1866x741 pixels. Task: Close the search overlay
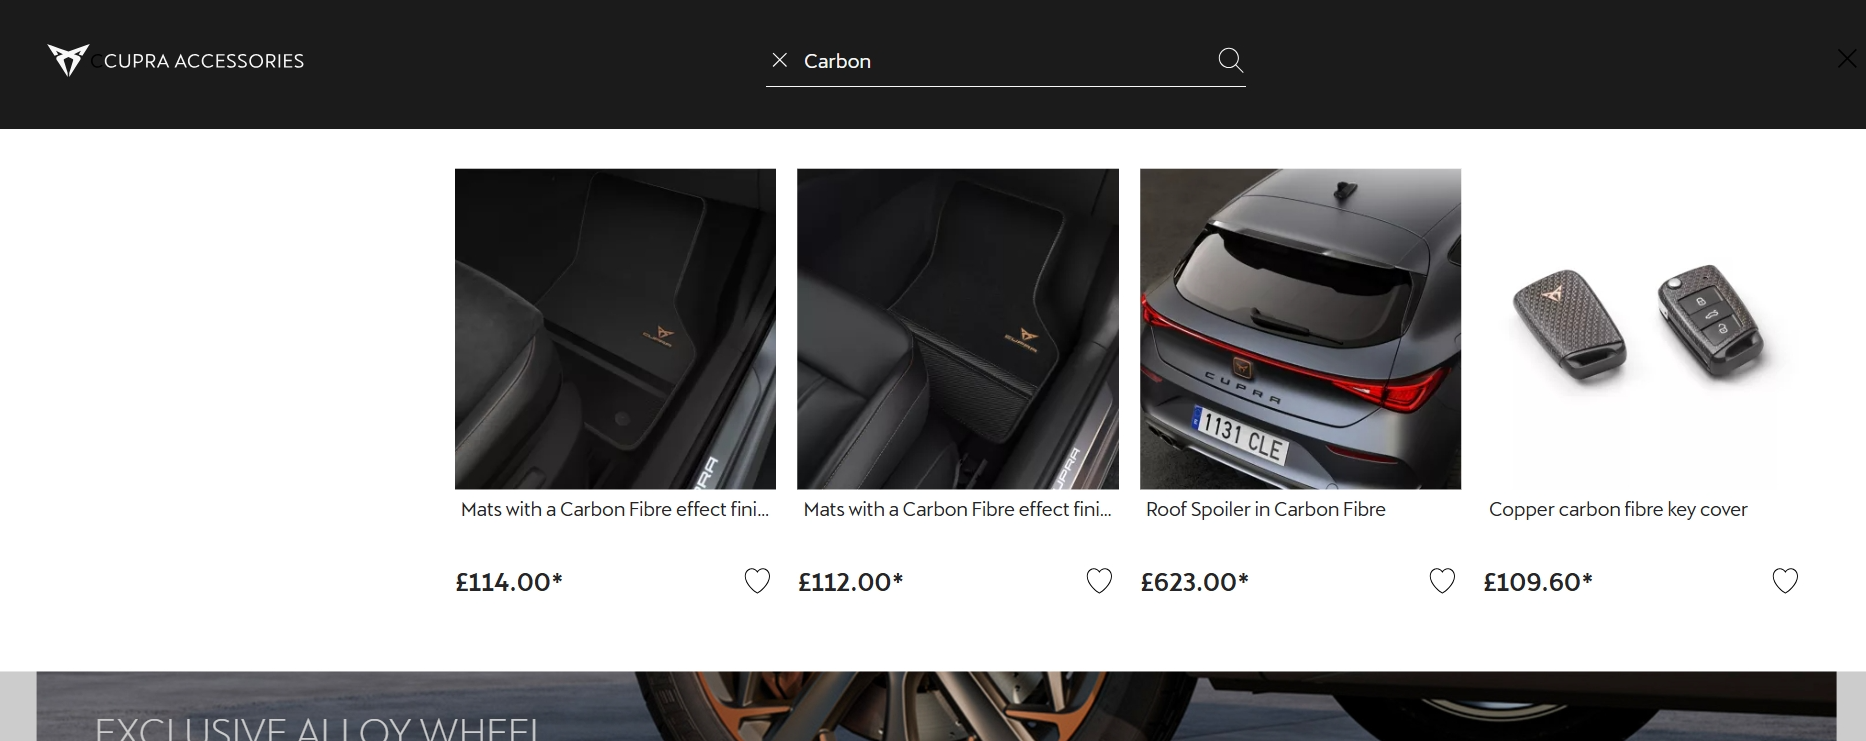(x=1846, y=59)
